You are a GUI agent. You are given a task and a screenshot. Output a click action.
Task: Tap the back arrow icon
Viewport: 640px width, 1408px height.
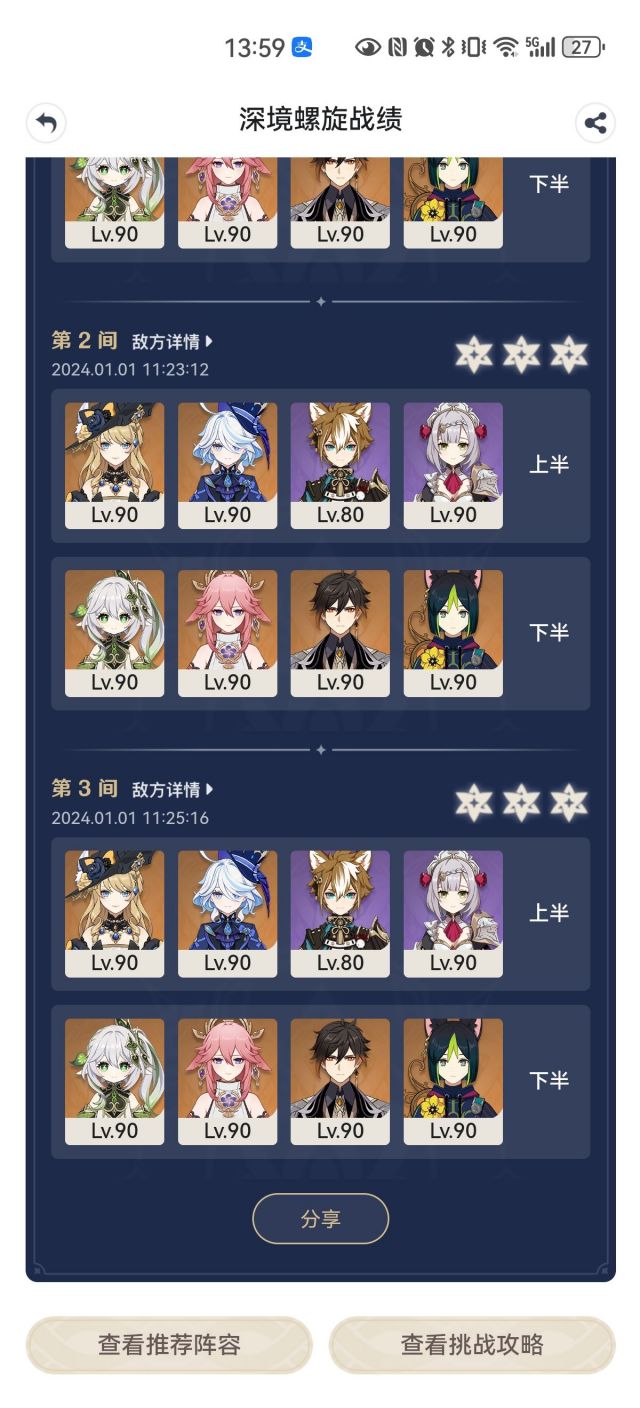pos(45,123)
